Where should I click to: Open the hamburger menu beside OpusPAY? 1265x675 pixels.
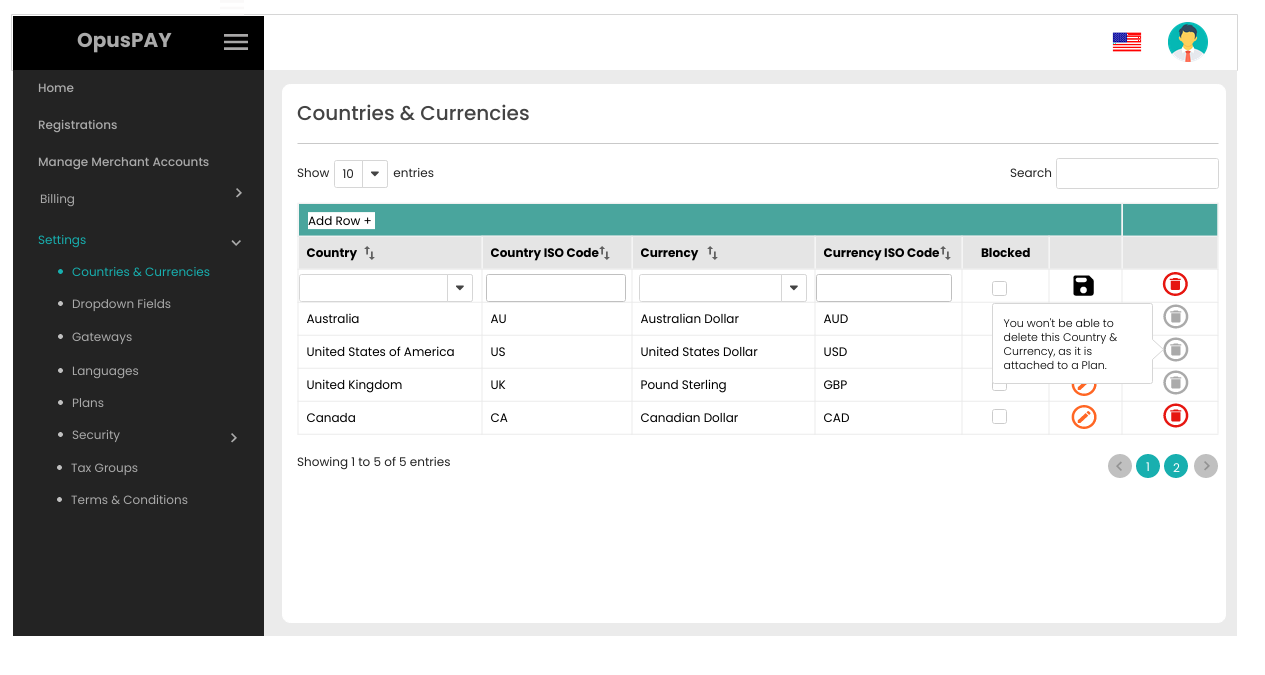coord(236,42)
